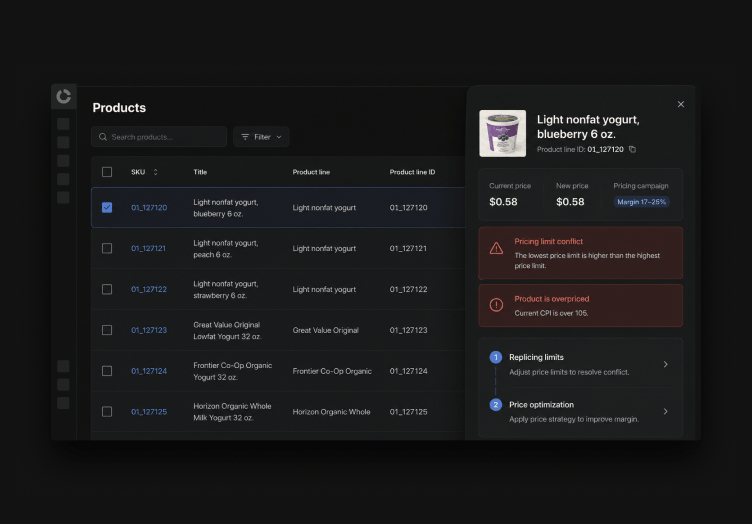Click product line ID cell 01_127123

[x=408, y=330]
